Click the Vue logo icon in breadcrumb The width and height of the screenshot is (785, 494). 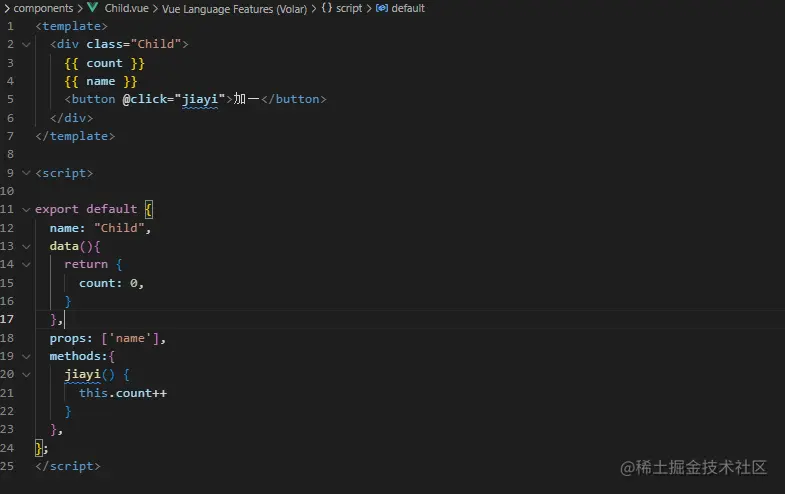pos(93,8)
